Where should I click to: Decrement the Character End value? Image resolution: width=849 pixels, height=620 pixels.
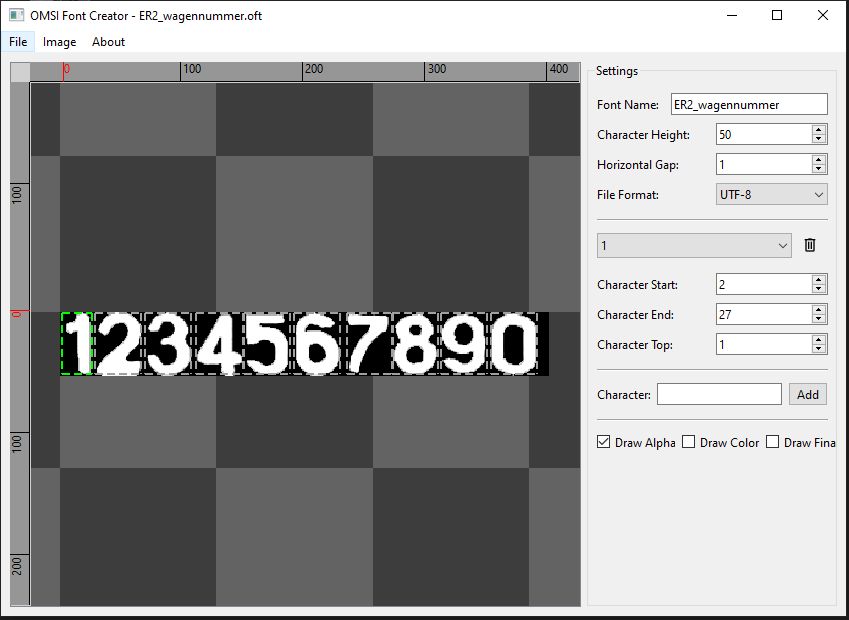point(819,319)
